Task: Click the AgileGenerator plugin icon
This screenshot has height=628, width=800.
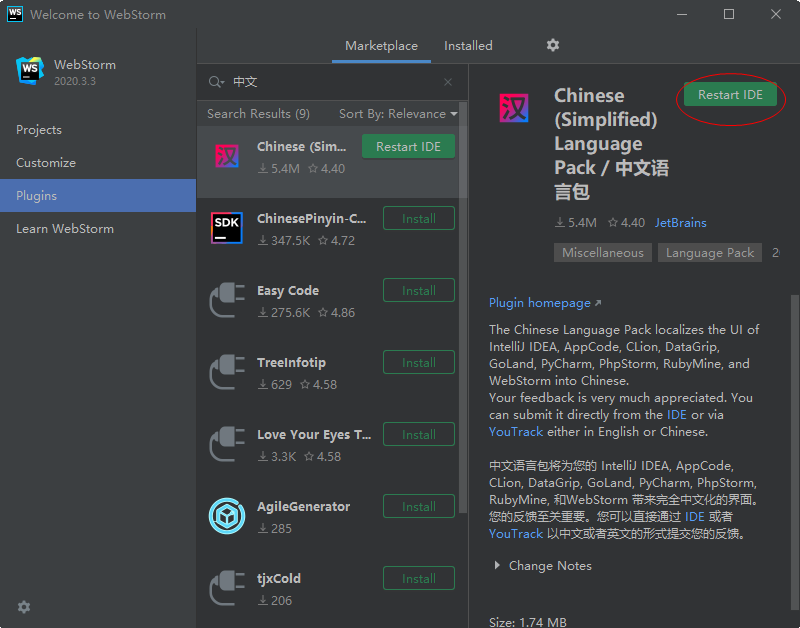Action: pyautogui.click(x=227, y=516)
